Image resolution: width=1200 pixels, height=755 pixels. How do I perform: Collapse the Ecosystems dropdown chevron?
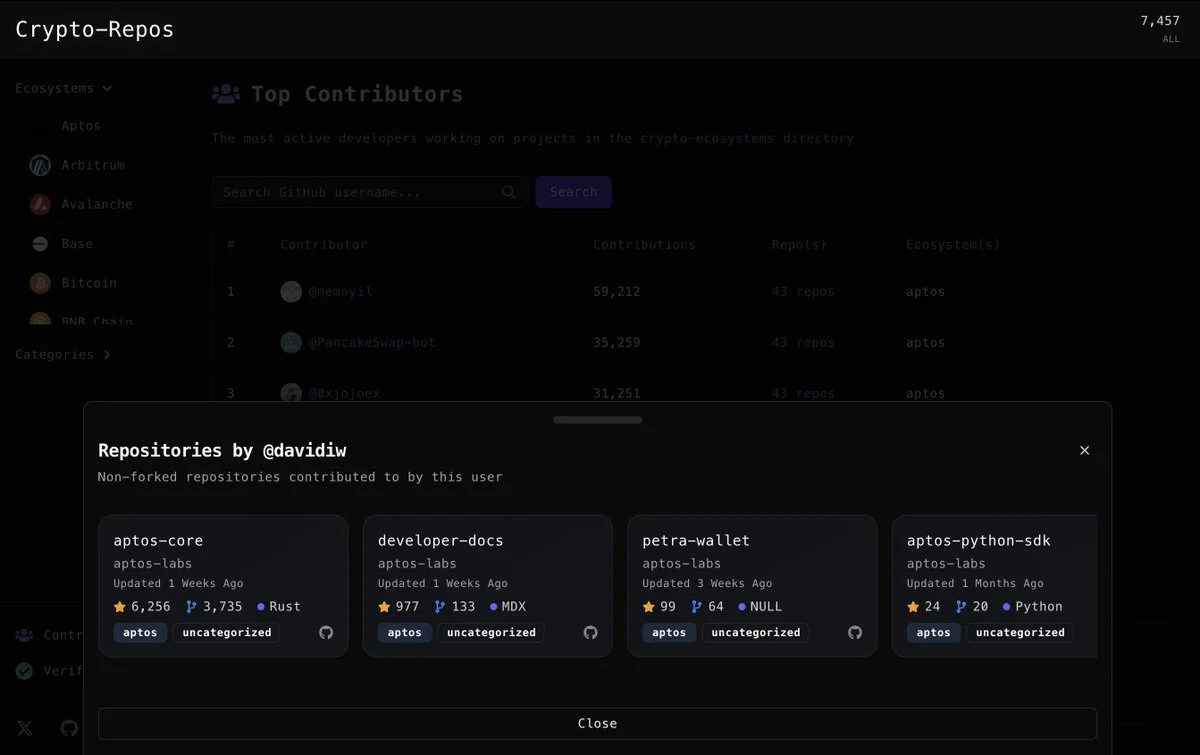tap(107, 88)
